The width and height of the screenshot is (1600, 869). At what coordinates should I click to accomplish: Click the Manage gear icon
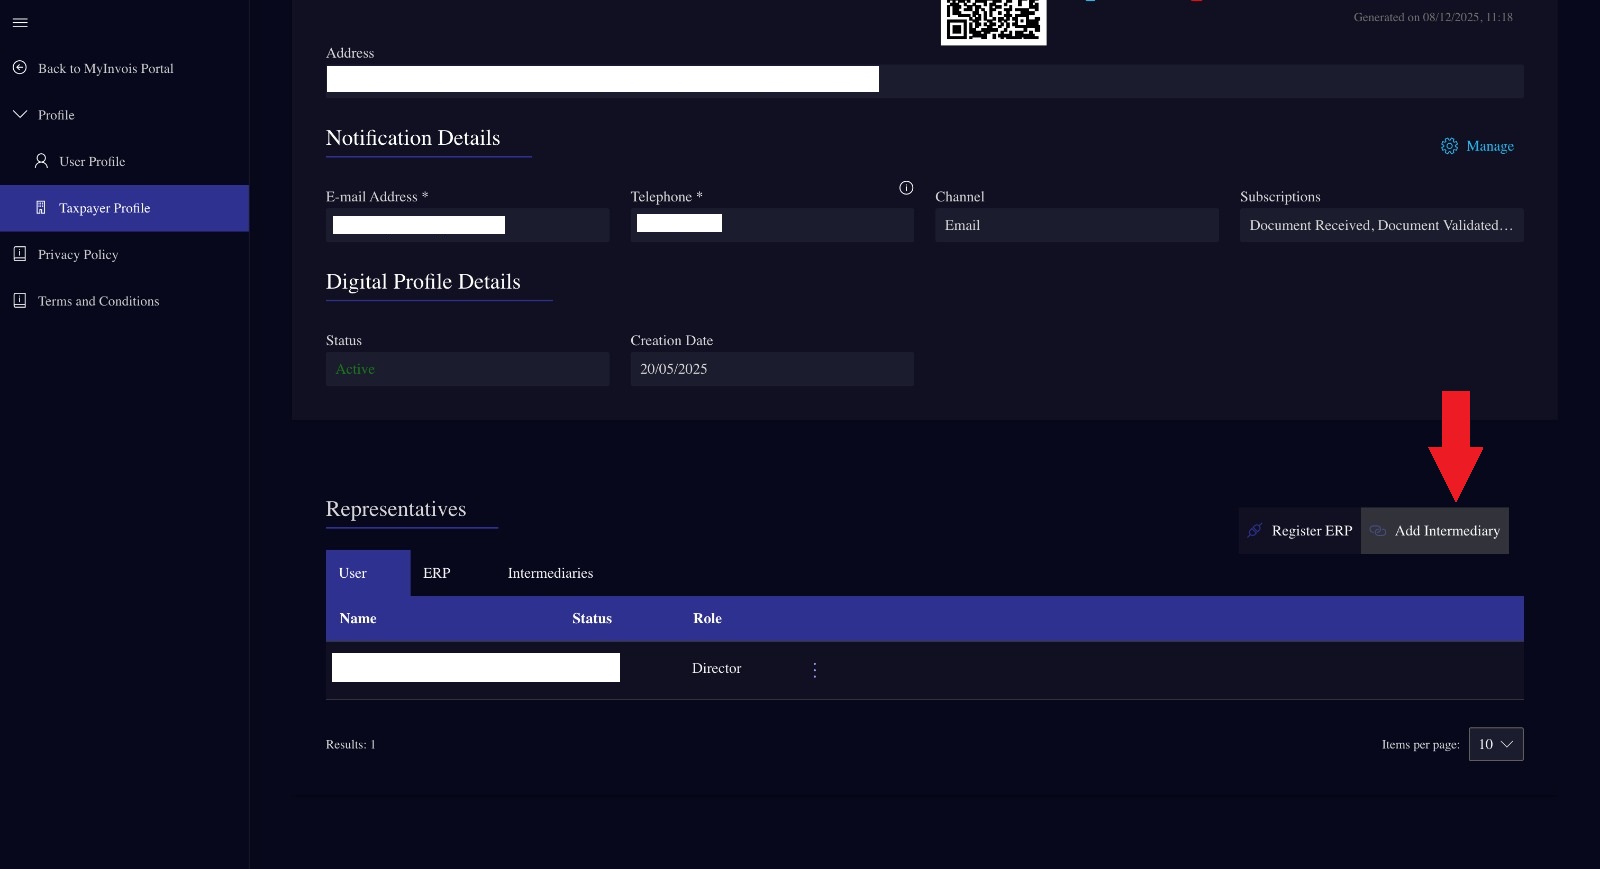[x=1449, y=146]
